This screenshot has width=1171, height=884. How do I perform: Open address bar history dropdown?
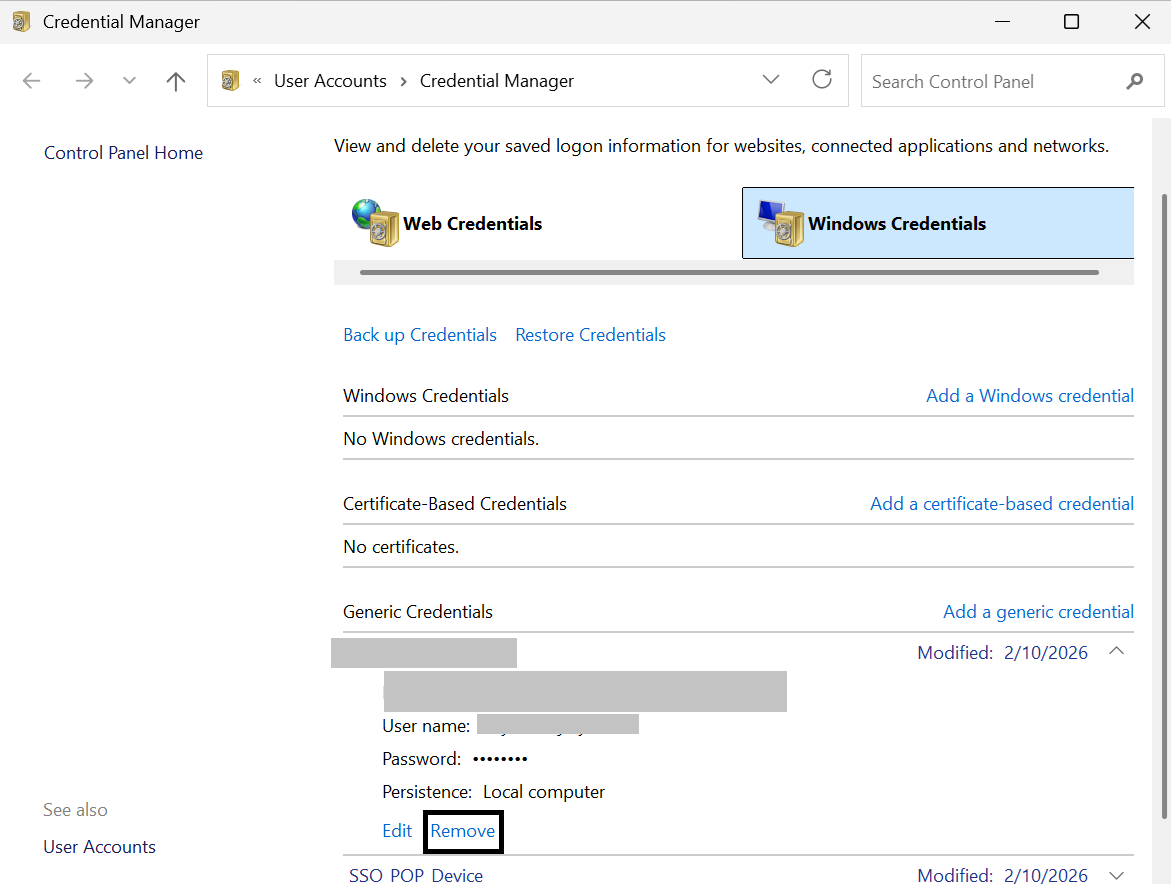tap(771, 79)
